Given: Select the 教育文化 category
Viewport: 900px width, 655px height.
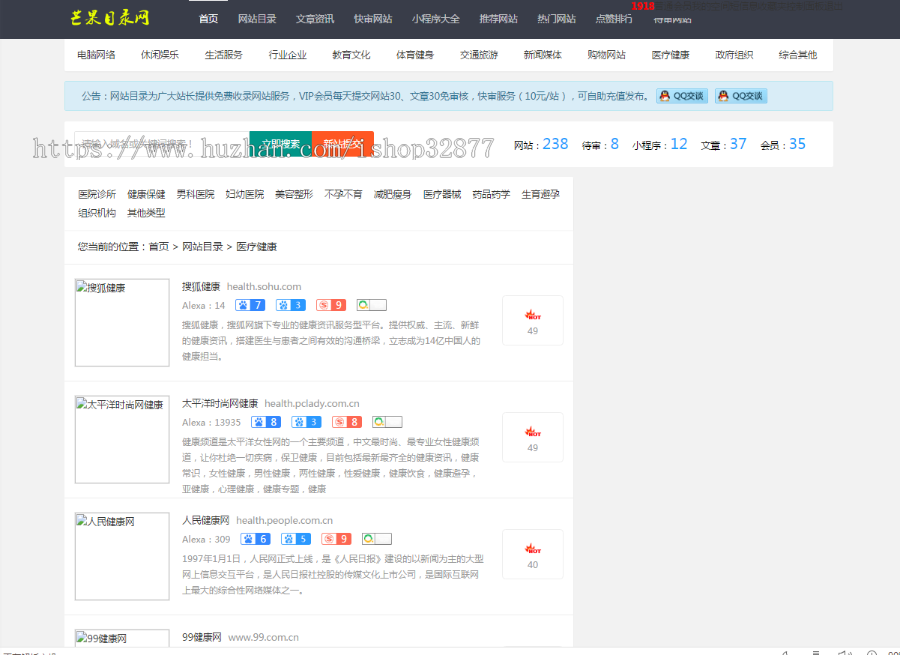Looking at the screenshot, I should [351, 55].
